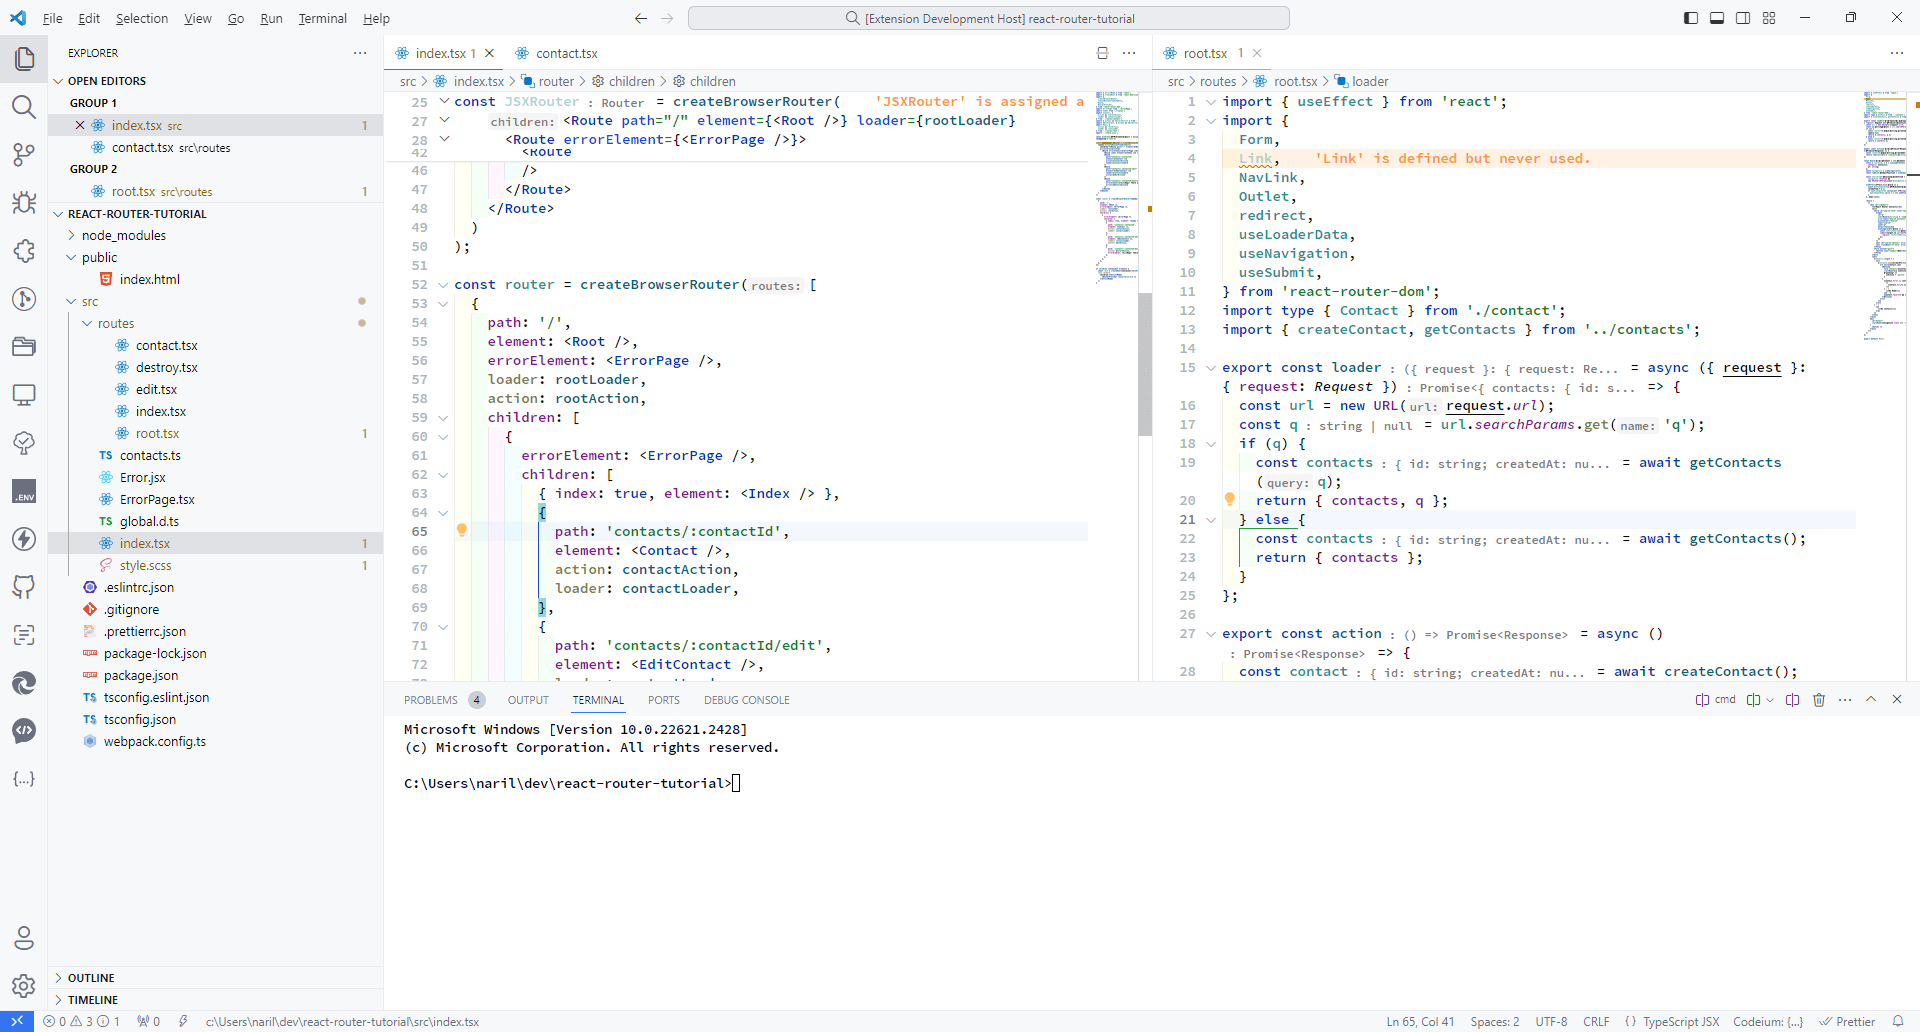Open the Source Control view
This screenshot has width=1920, height=1032.
[24, 154]
